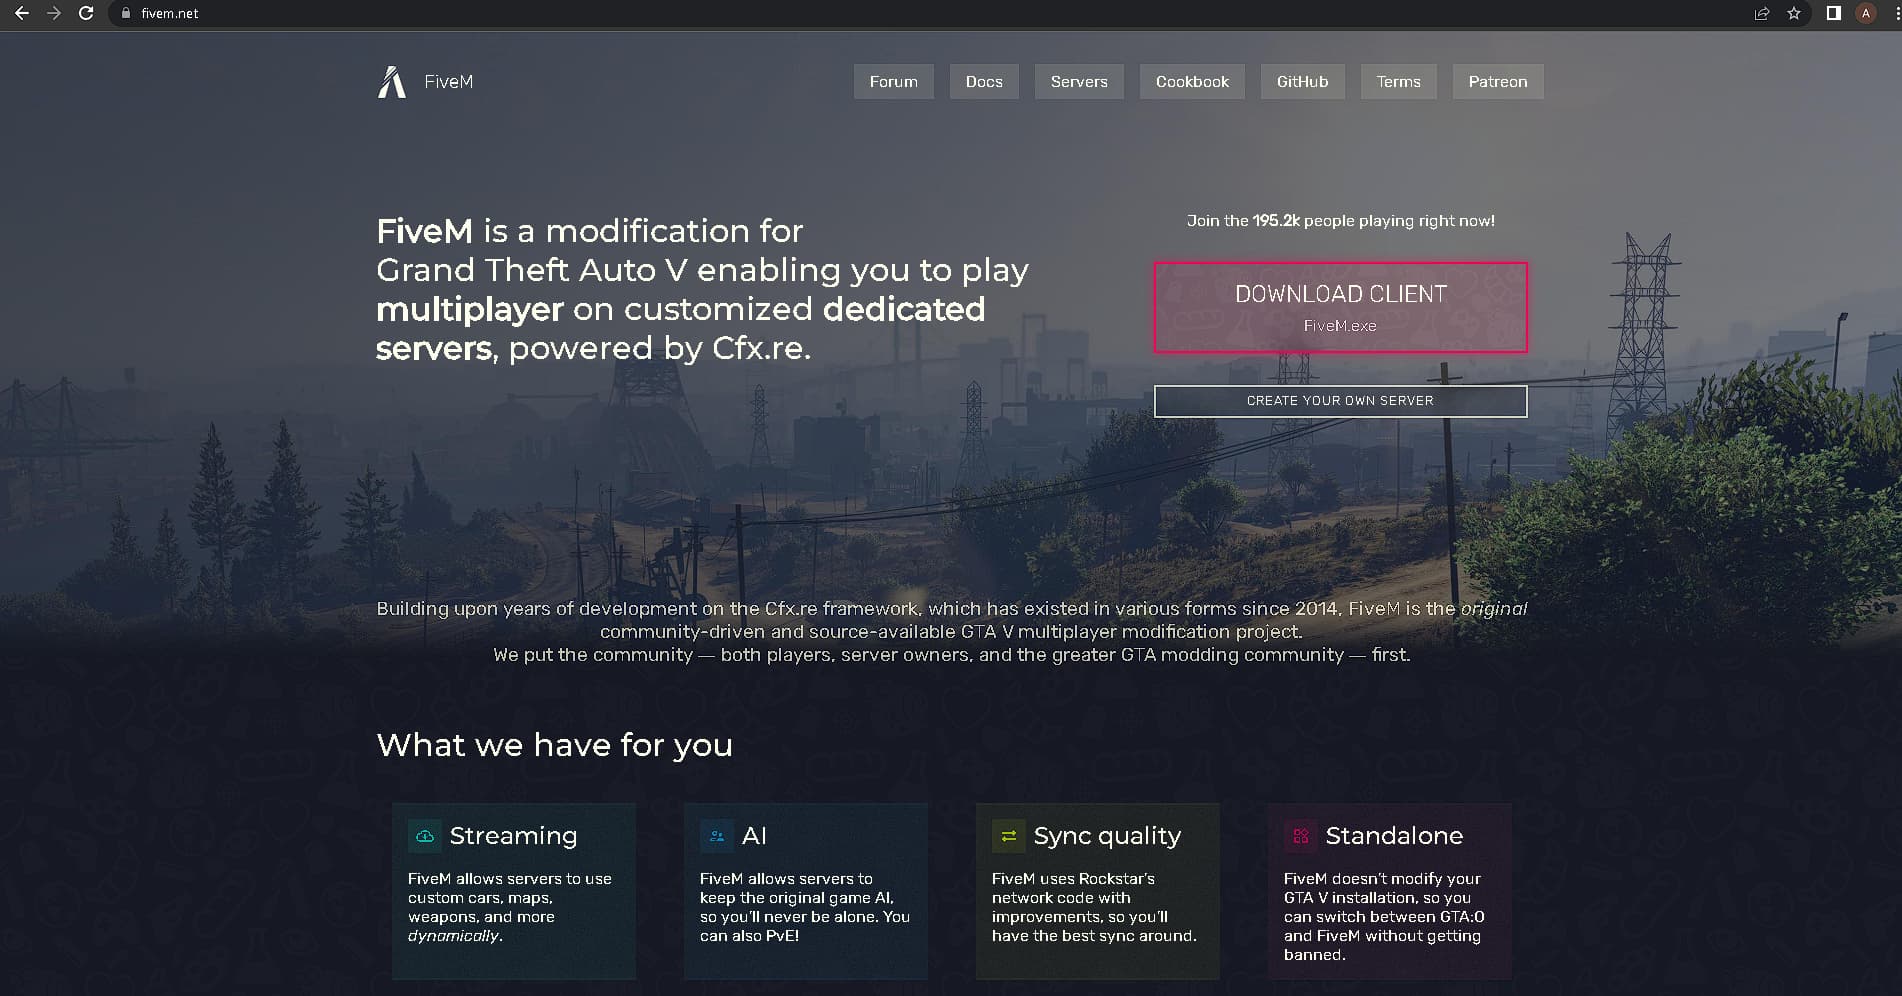Click the Standalone feature icon

[1300, 836]
